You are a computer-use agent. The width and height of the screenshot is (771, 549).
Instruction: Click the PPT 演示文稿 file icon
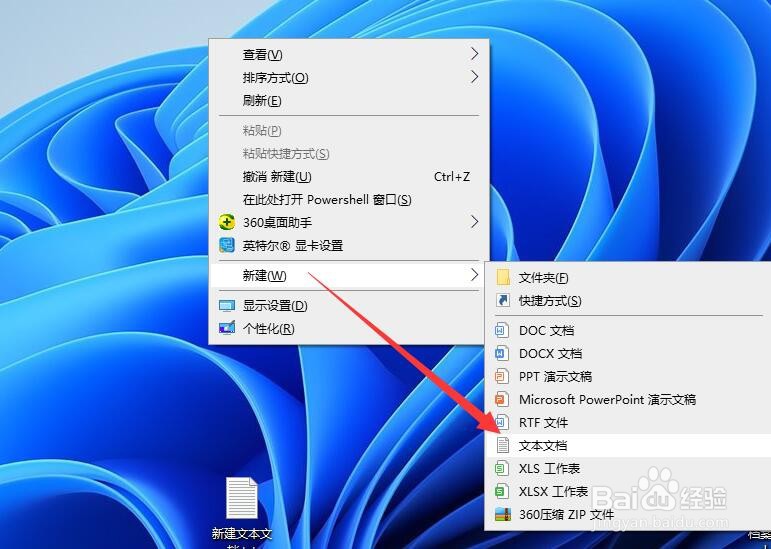click(502, 376)
